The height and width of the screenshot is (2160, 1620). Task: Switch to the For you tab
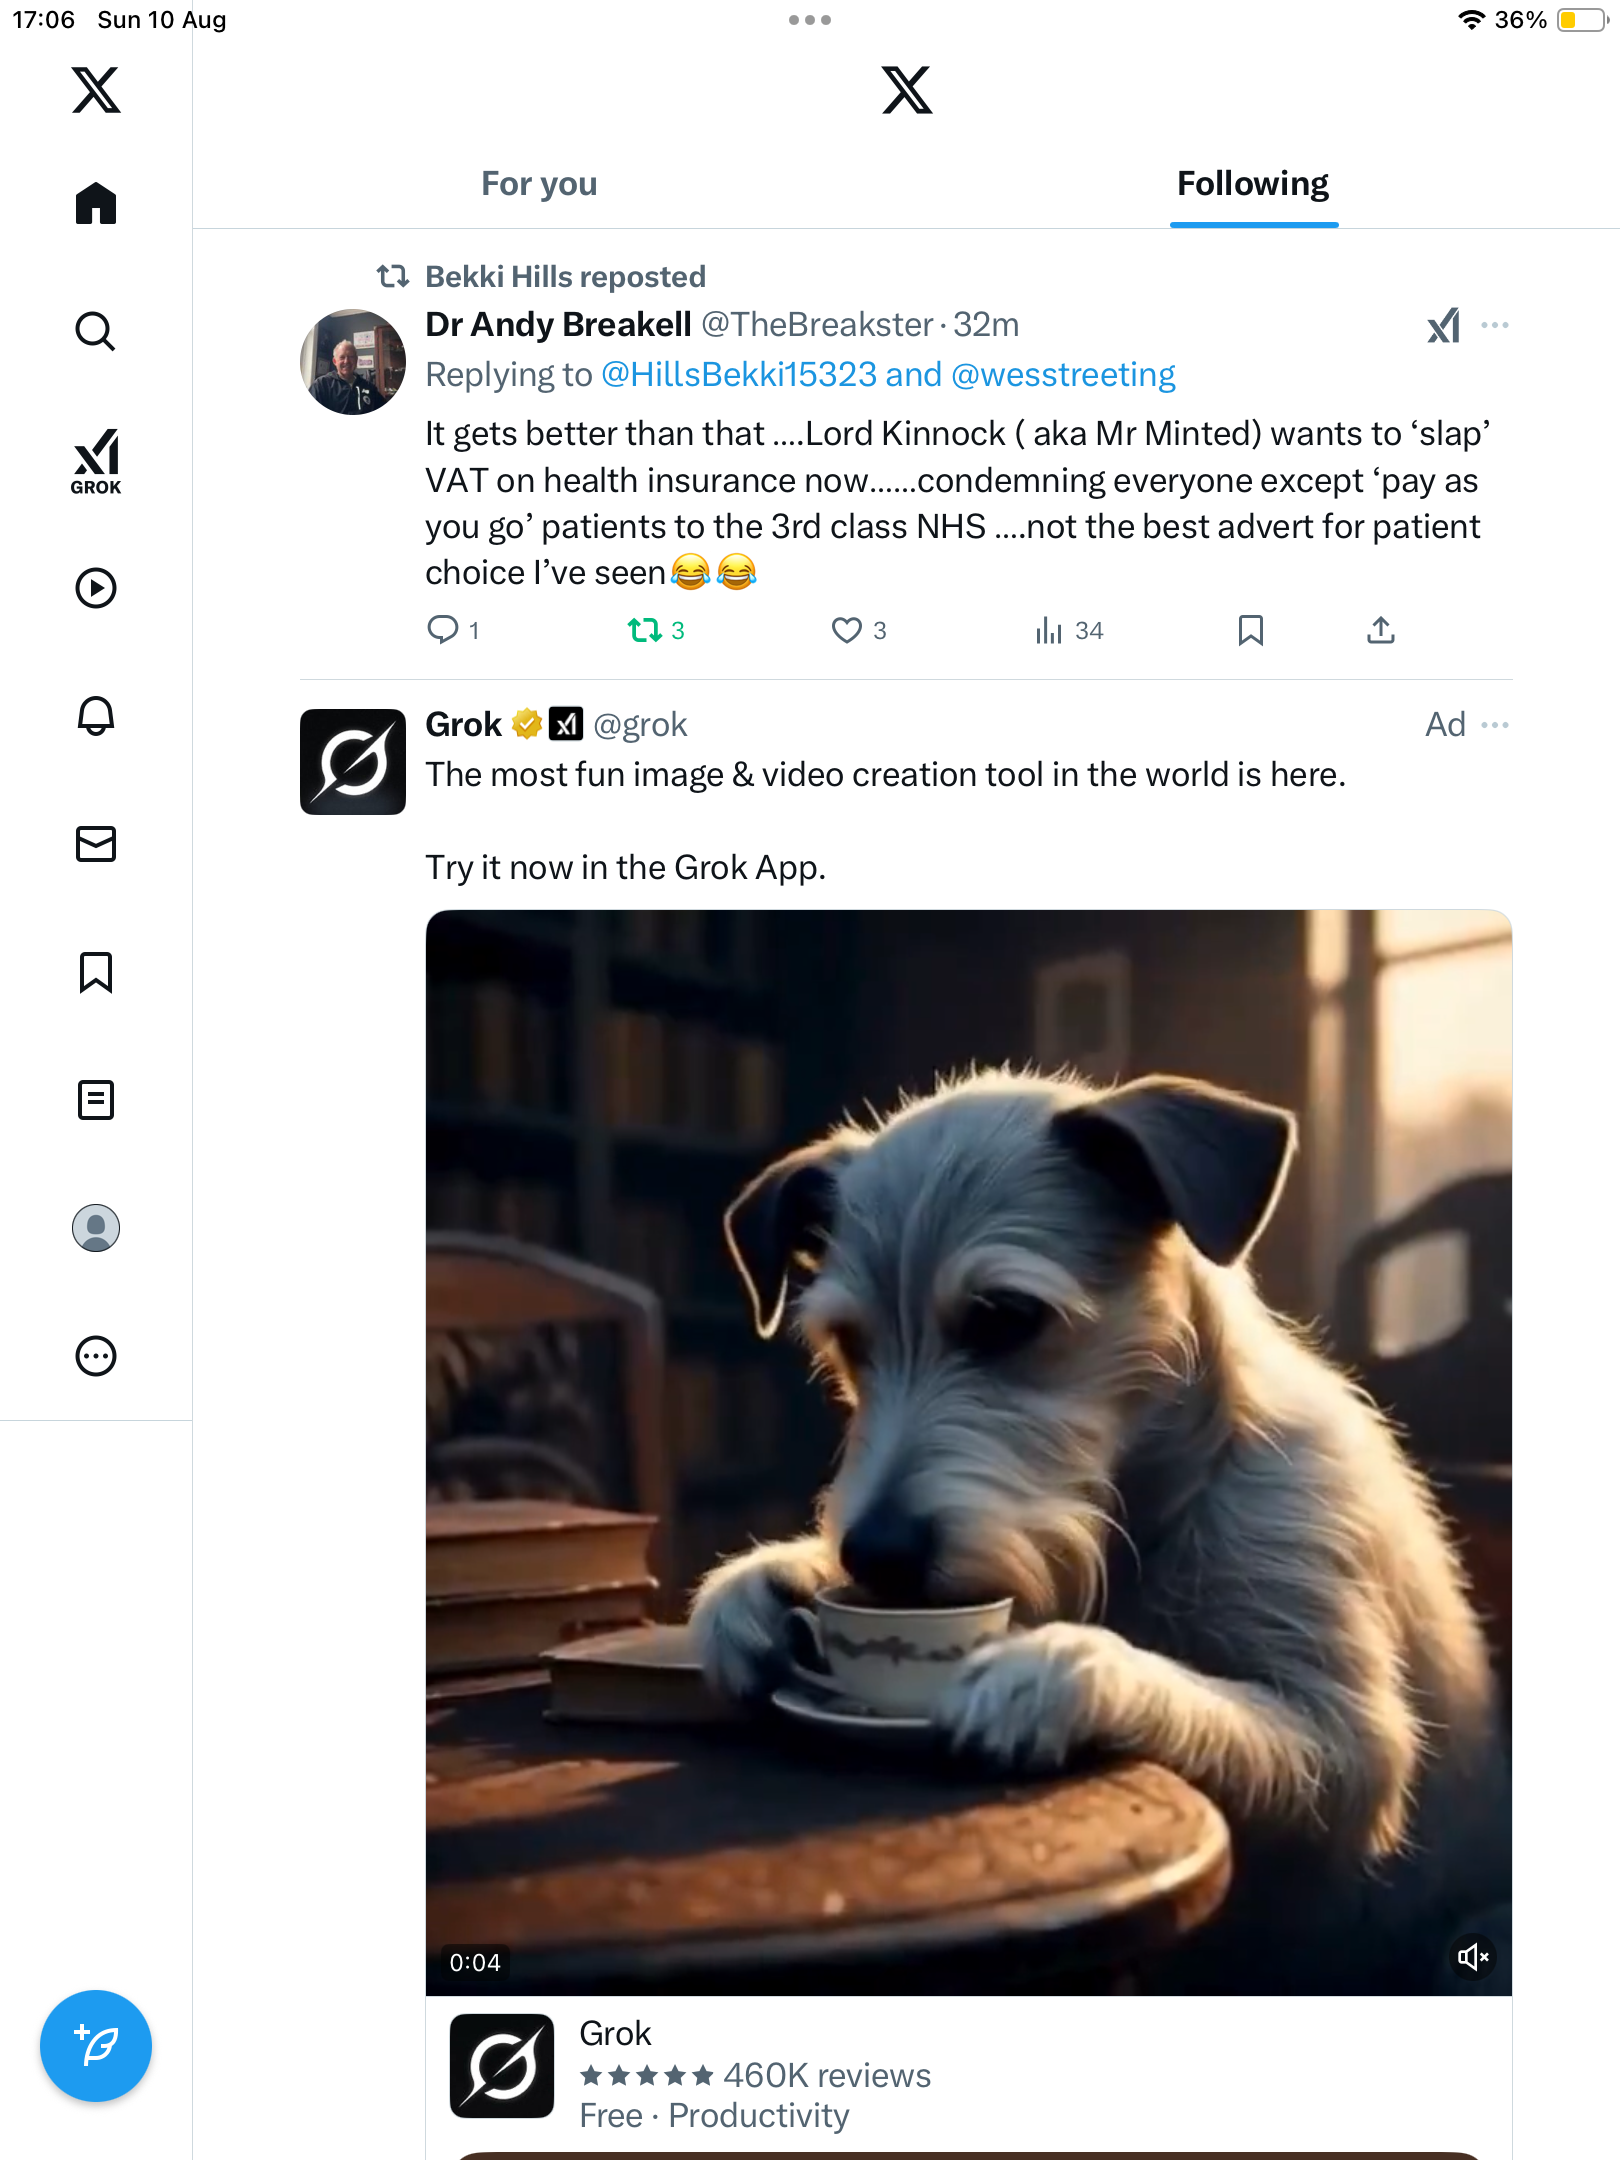pyautogui.click(x=539, y=184)
